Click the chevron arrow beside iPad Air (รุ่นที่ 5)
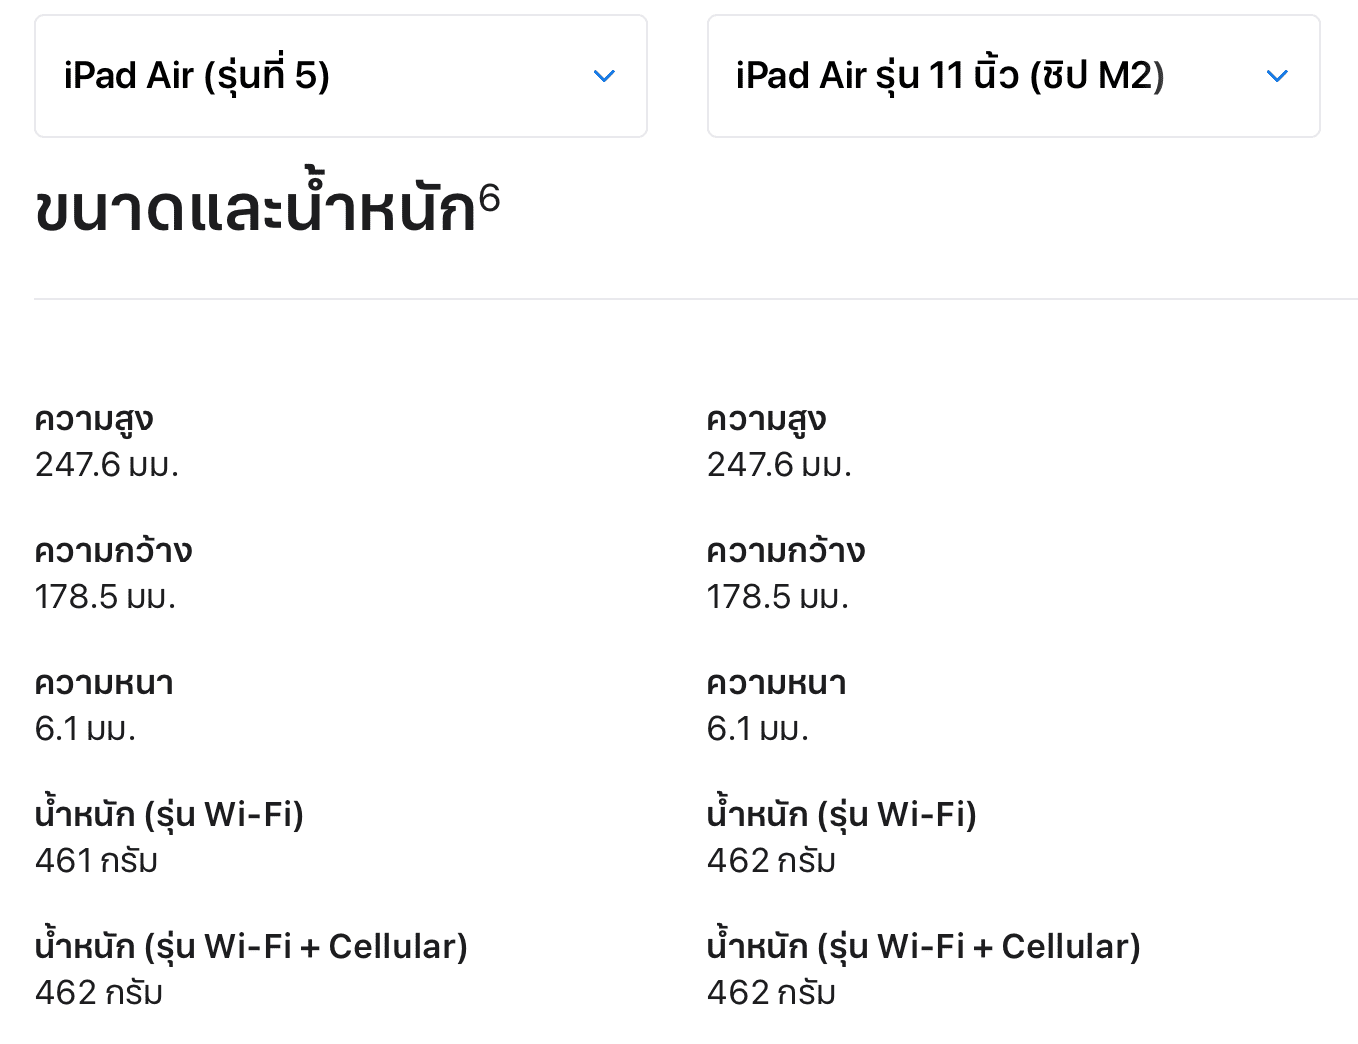The width and height of the screenshot is (1358, 1044). point(604,76)
